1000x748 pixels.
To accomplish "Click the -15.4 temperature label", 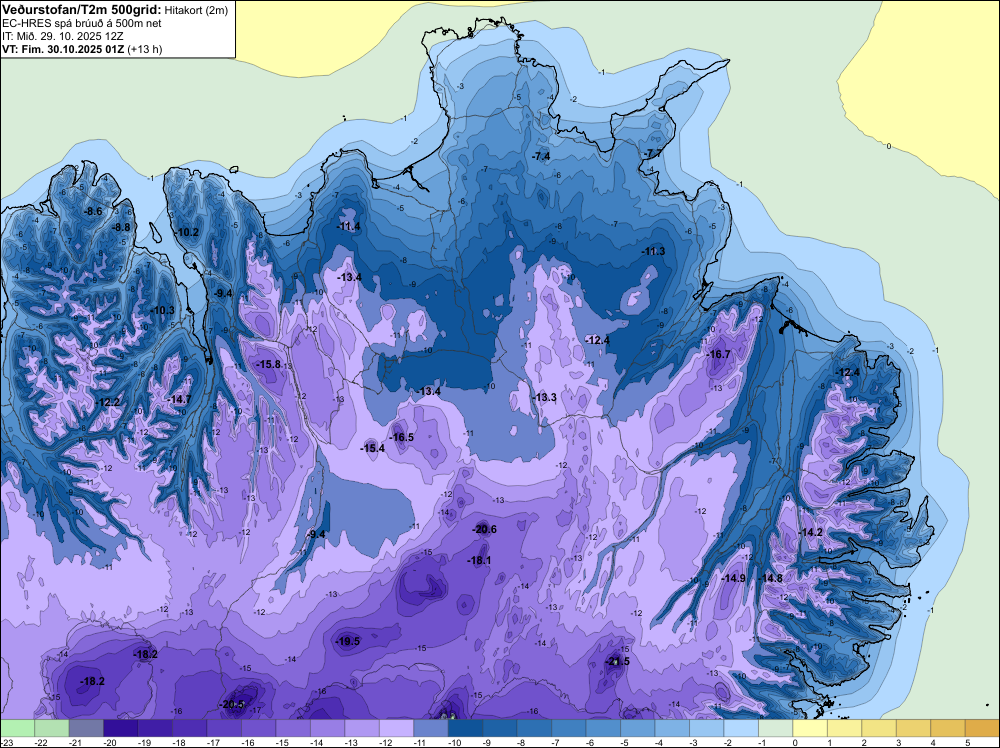I will (x=372, y=448).
